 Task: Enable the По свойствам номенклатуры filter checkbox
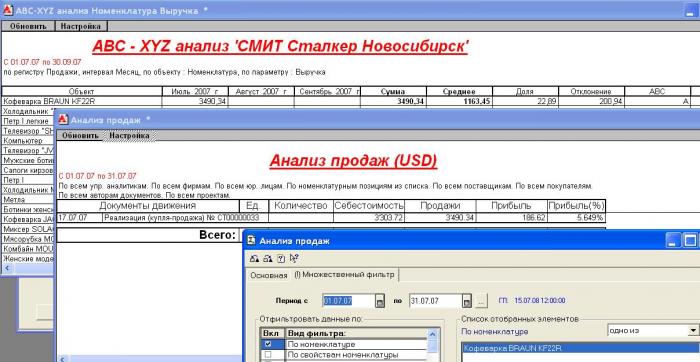coord(268,354)
